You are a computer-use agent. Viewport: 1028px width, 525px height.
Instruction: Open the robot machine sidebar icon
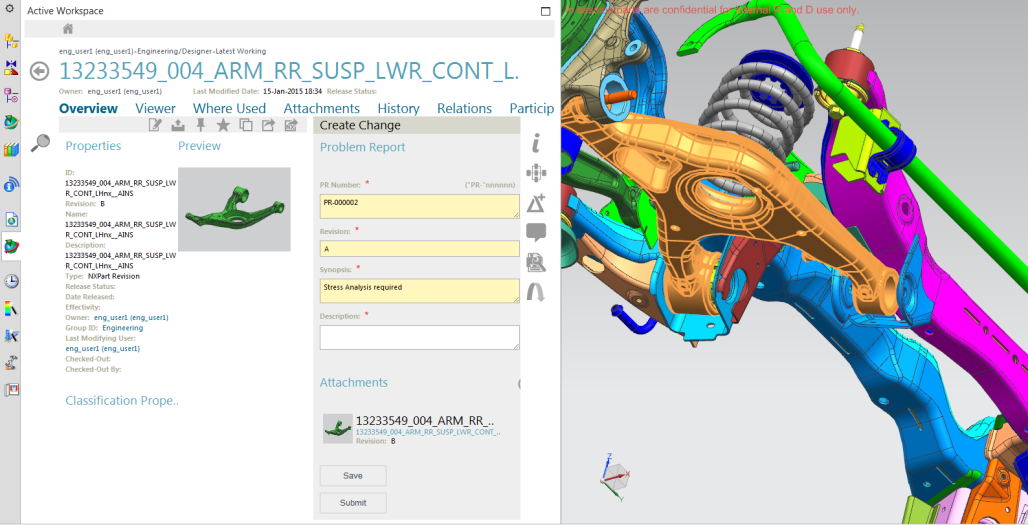tap(11, 362)
